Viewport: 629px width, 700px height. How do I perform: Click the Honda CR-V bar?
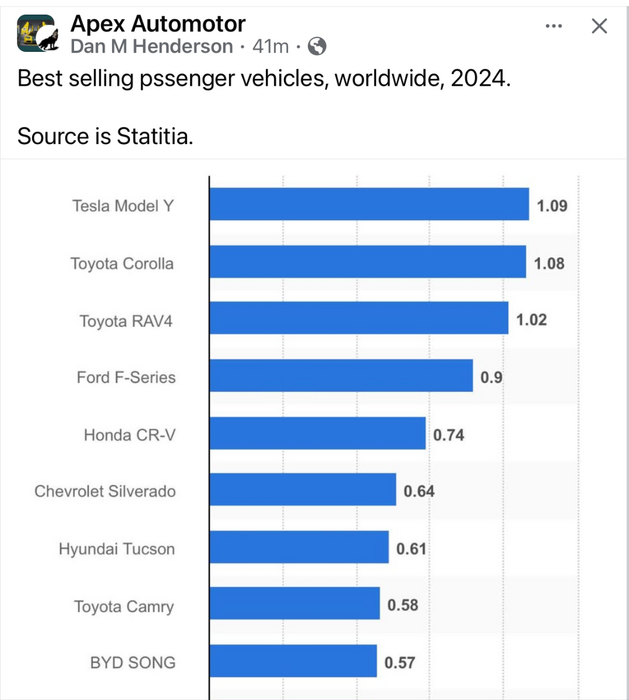[x=317, y=434]
